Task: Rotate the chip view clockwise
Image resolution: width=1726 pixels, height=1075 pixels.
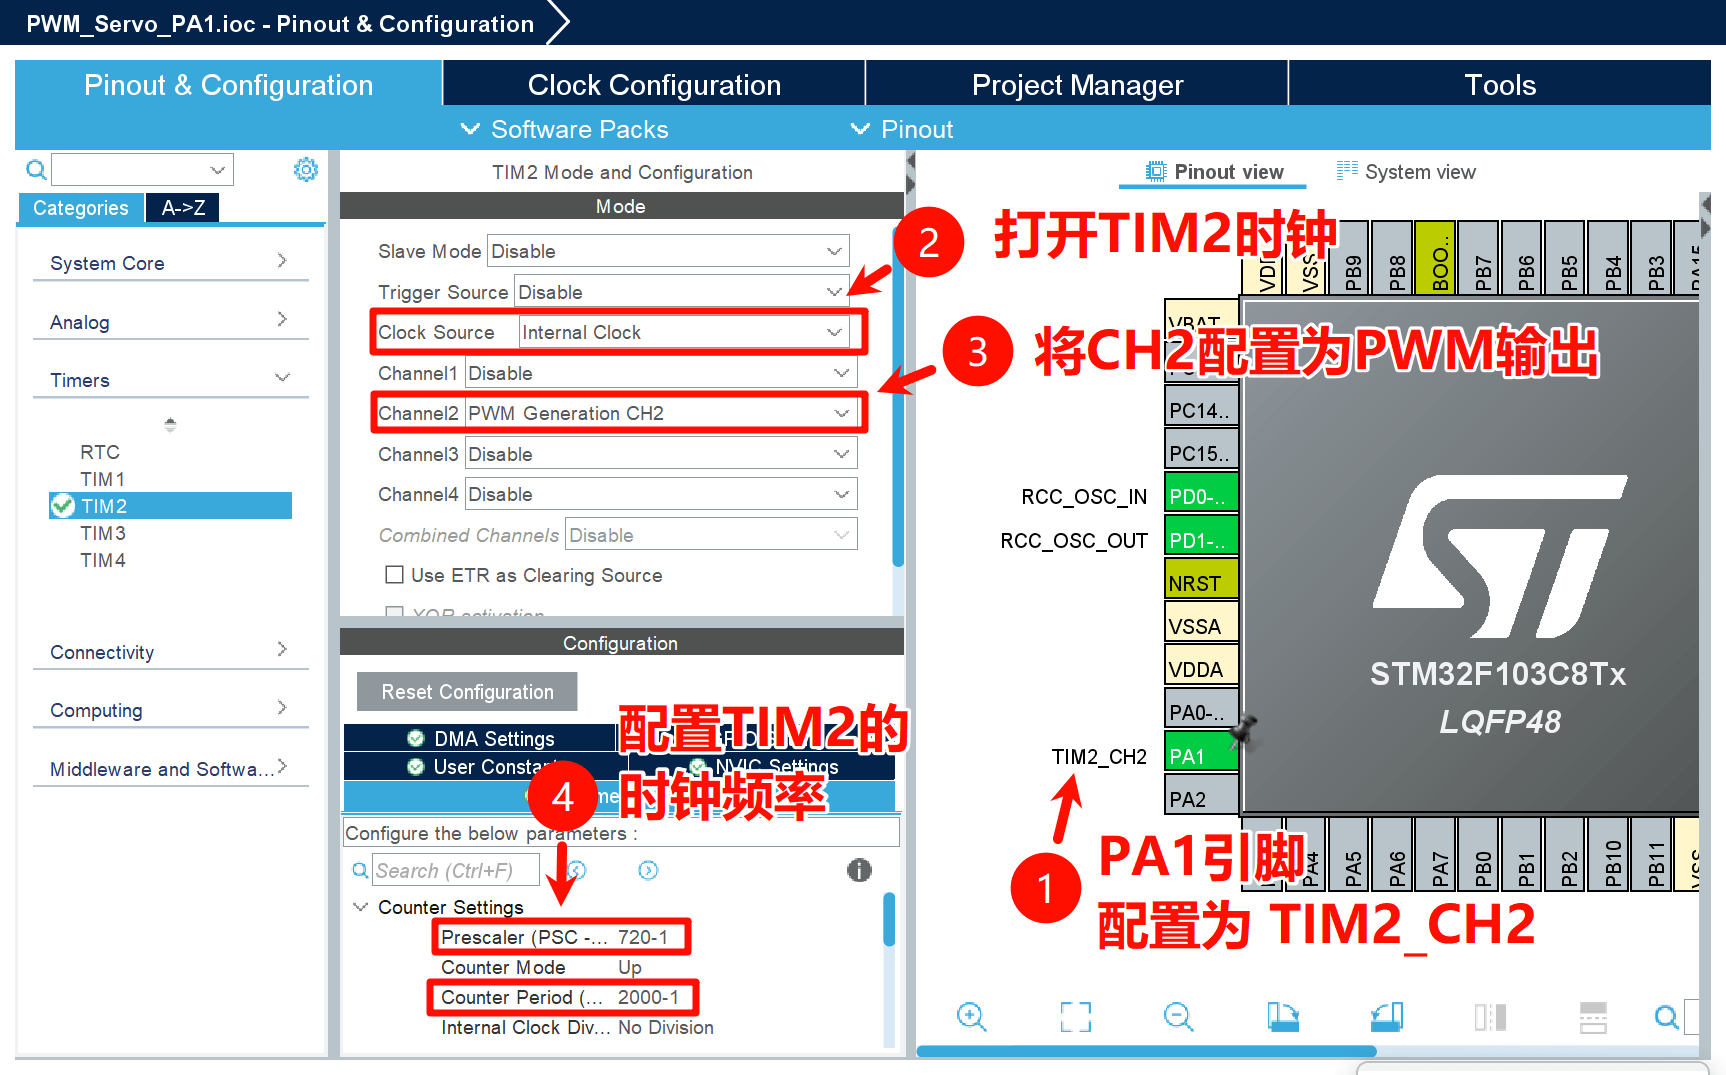Action: pyautogui.click(x=1282, y=1017)
